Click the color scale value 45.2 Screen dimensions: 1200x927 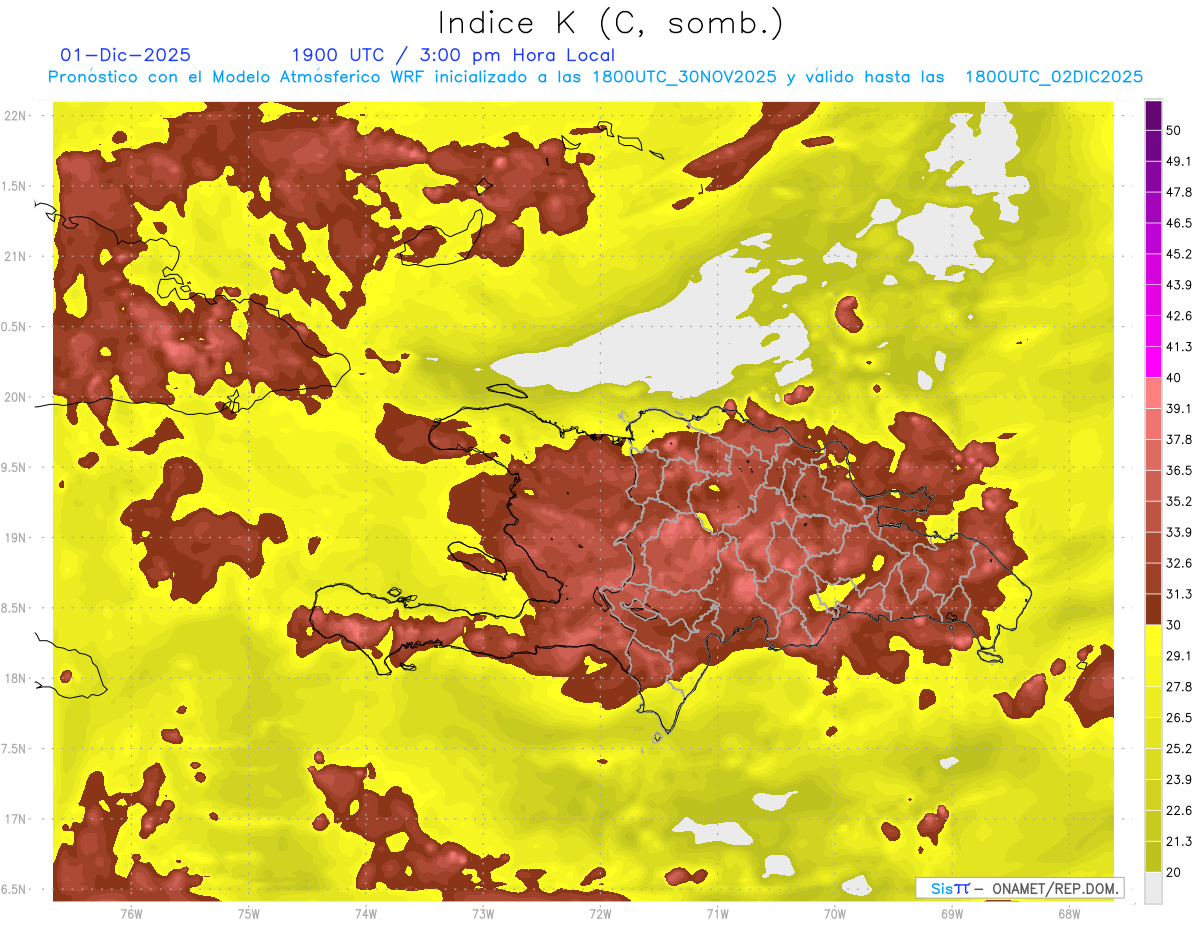(x=1180, y=254)
